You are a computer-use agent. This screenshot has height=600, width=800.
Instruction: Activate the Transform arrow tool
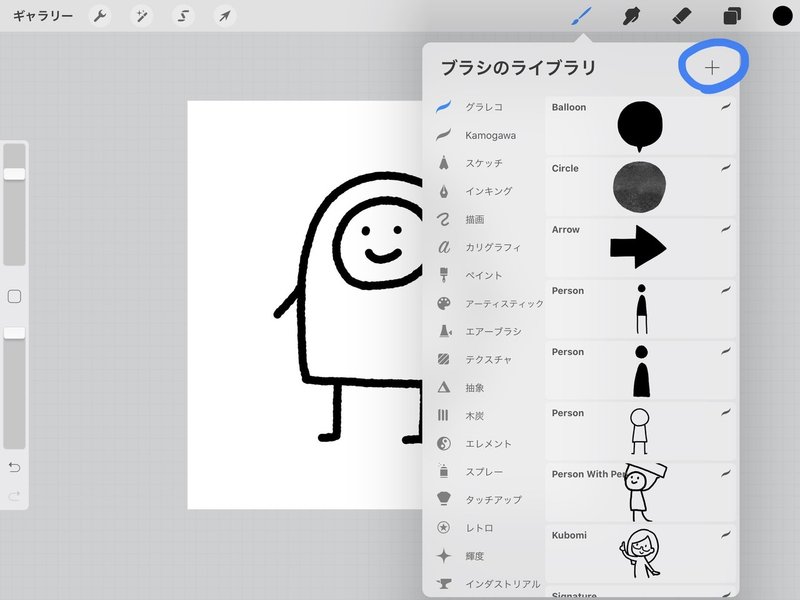(x=224, y=16)
